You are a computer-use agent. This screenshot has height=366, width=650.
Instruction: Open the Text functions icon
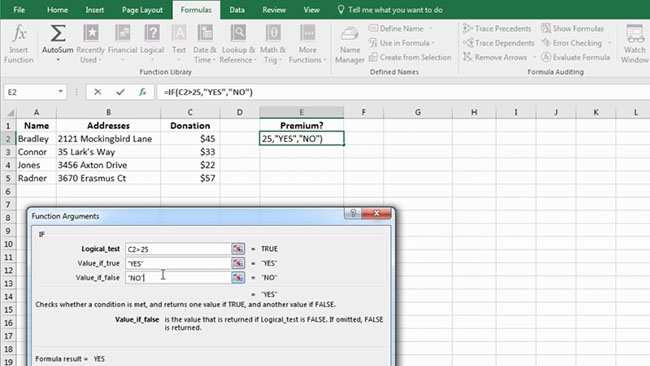point(179,33)
